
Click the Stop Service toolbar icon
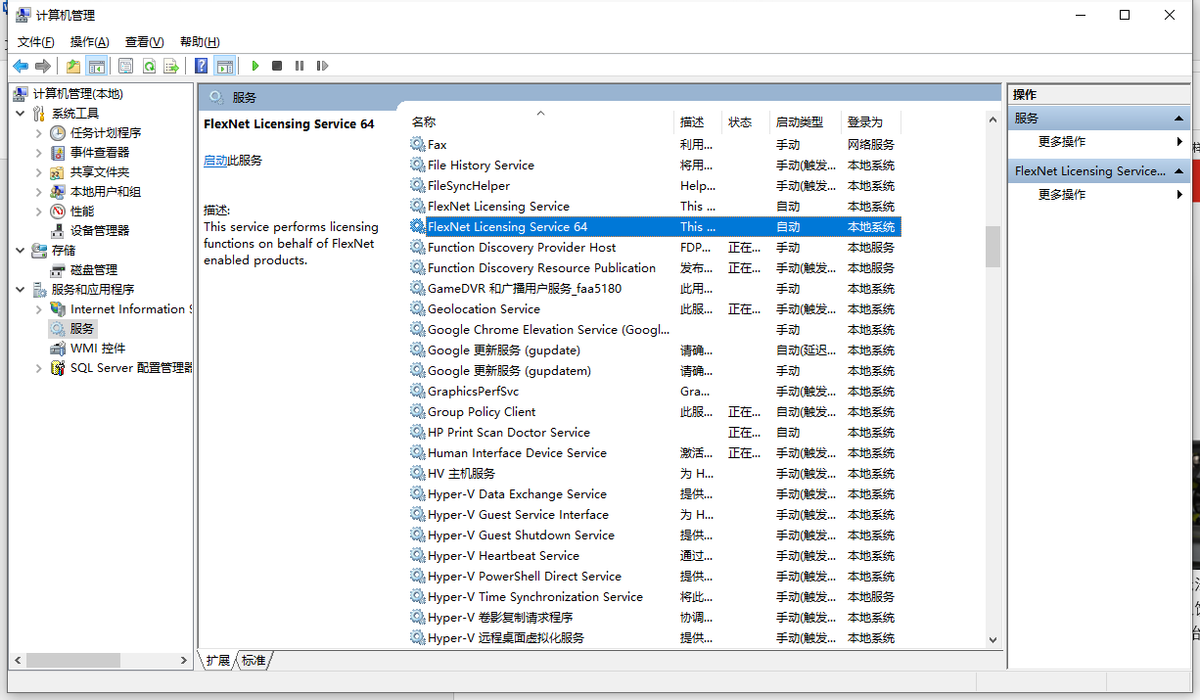pyautogui.click(x=277, y=66)
